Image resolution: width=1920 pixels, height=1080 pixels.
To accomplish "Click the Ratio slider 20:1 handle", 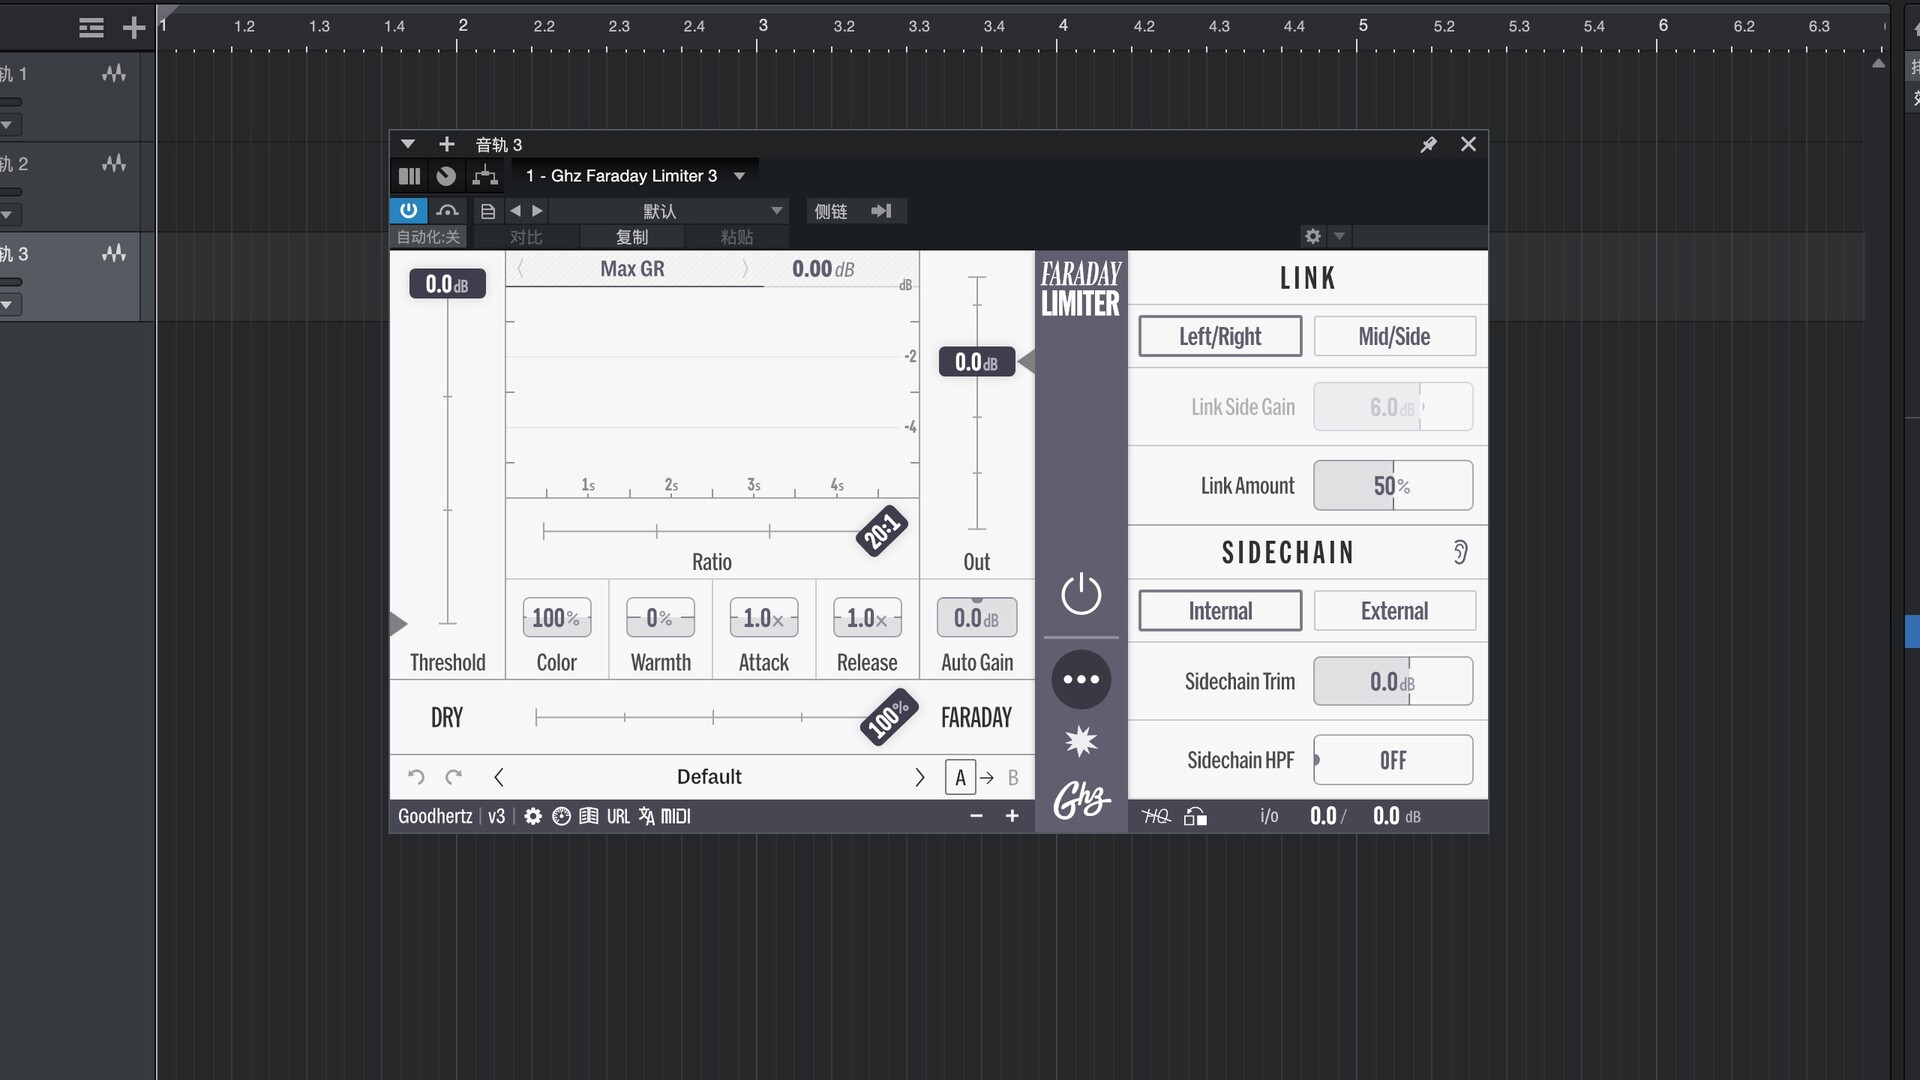I will [x=881, y=531].
